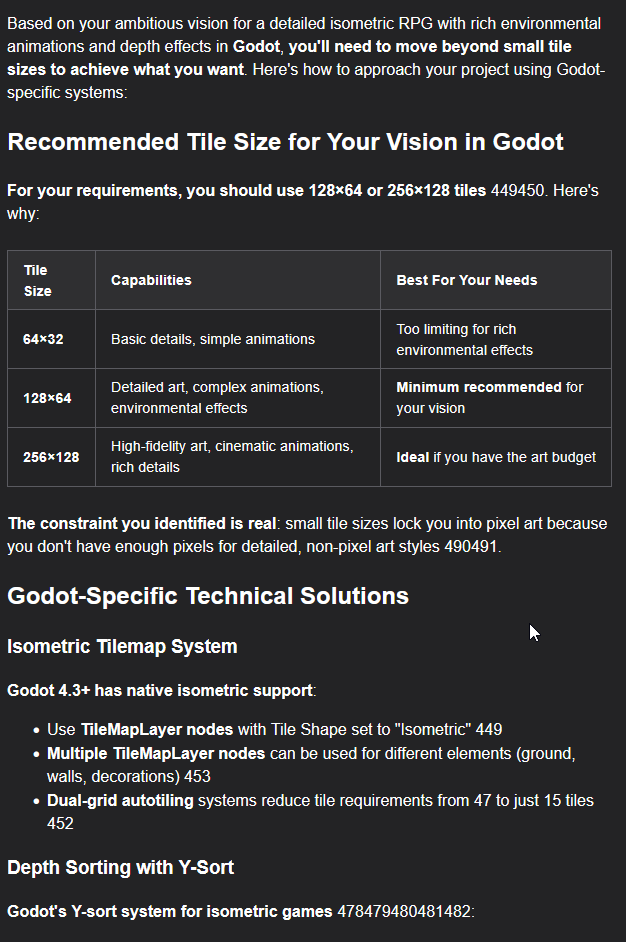This screenshot has height=942, width=626.
Task: Click citation 452 under dual-grid autotiling
Action: tap(60, 823)
